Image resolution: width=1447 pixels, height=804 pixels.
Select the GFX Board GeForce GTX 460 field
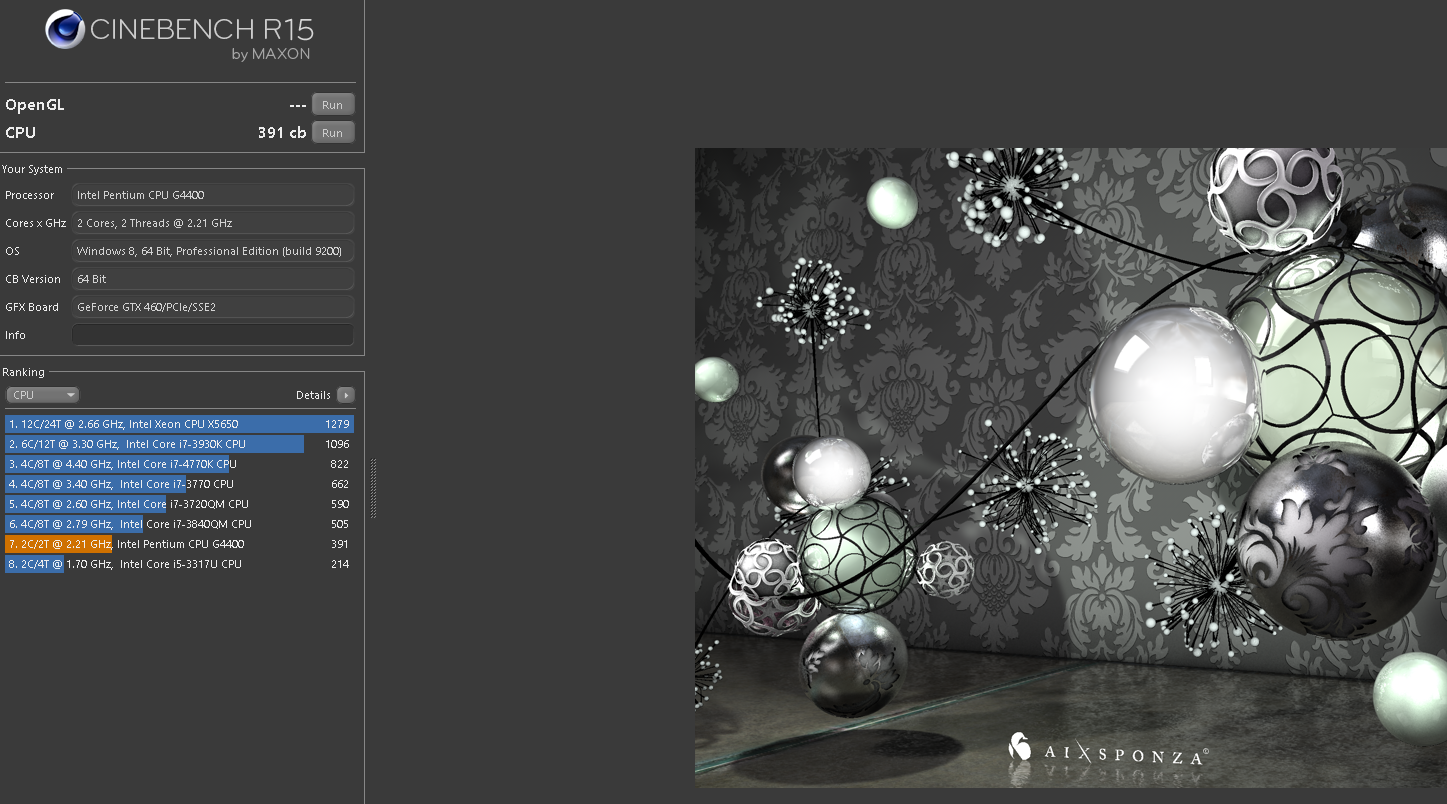point(213,307)
